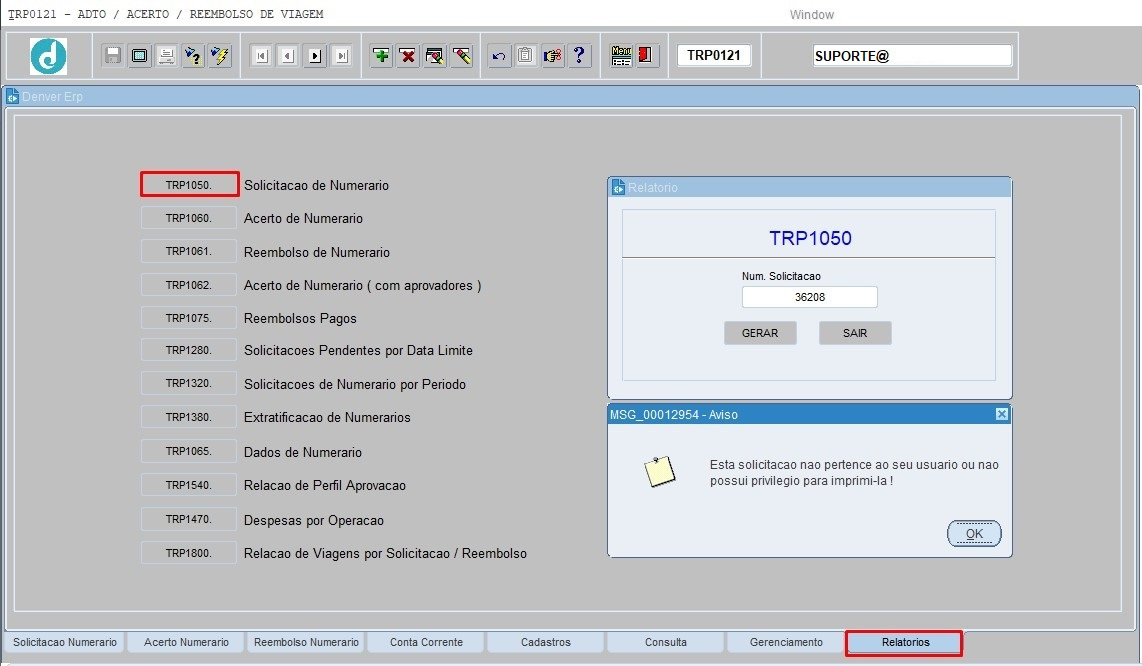Exit the form via red door icon
1142x666 pixels.
coord(645,56)
